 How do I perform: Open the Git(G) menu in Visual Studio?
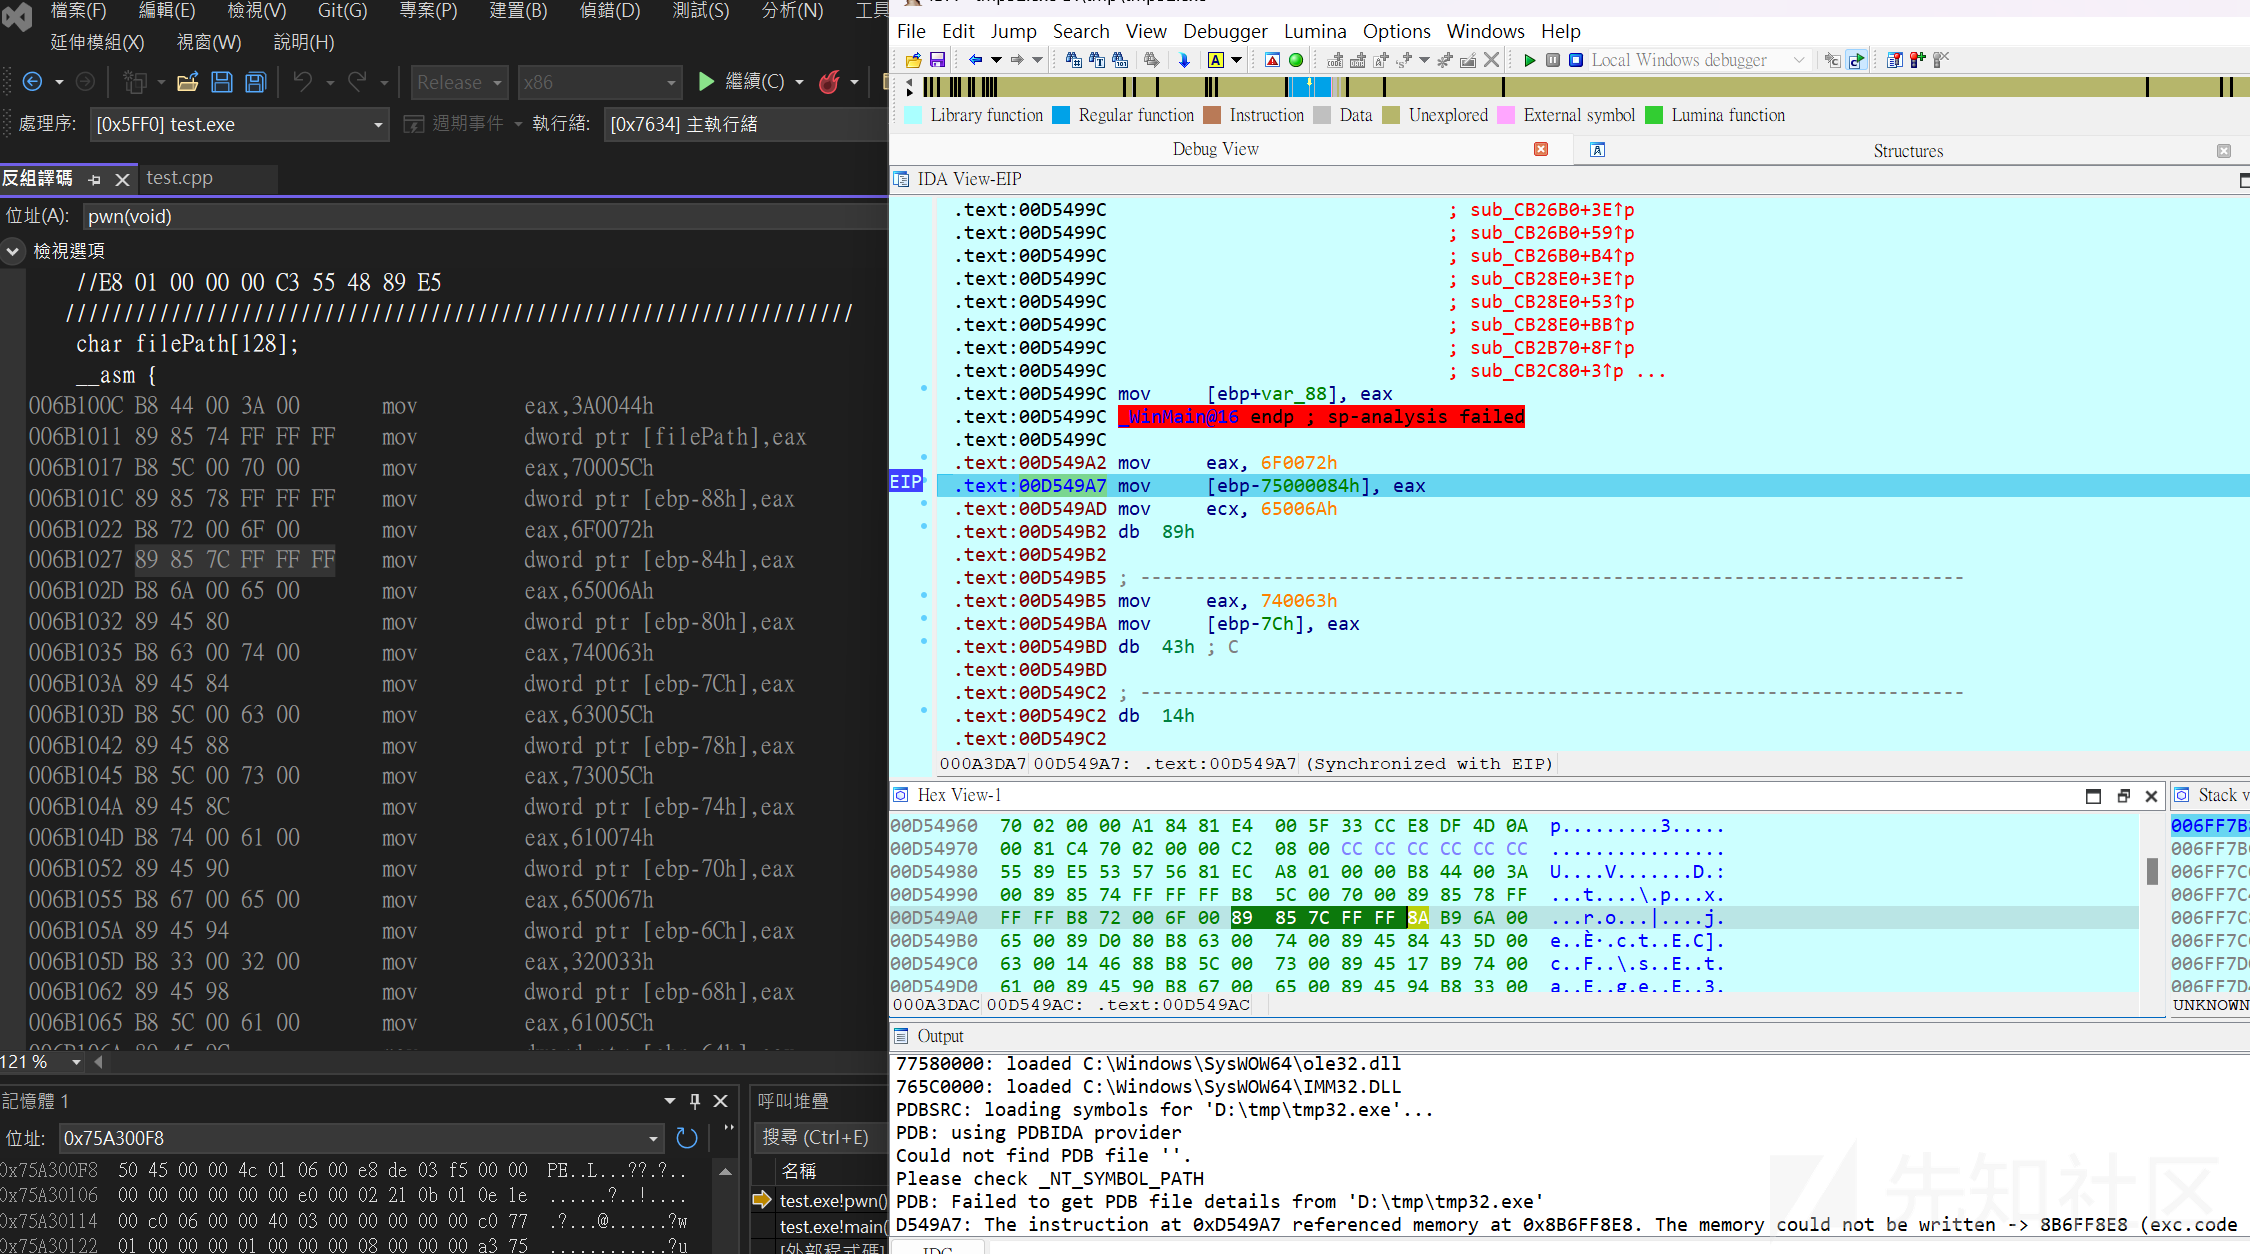click(x=342, y=10)
